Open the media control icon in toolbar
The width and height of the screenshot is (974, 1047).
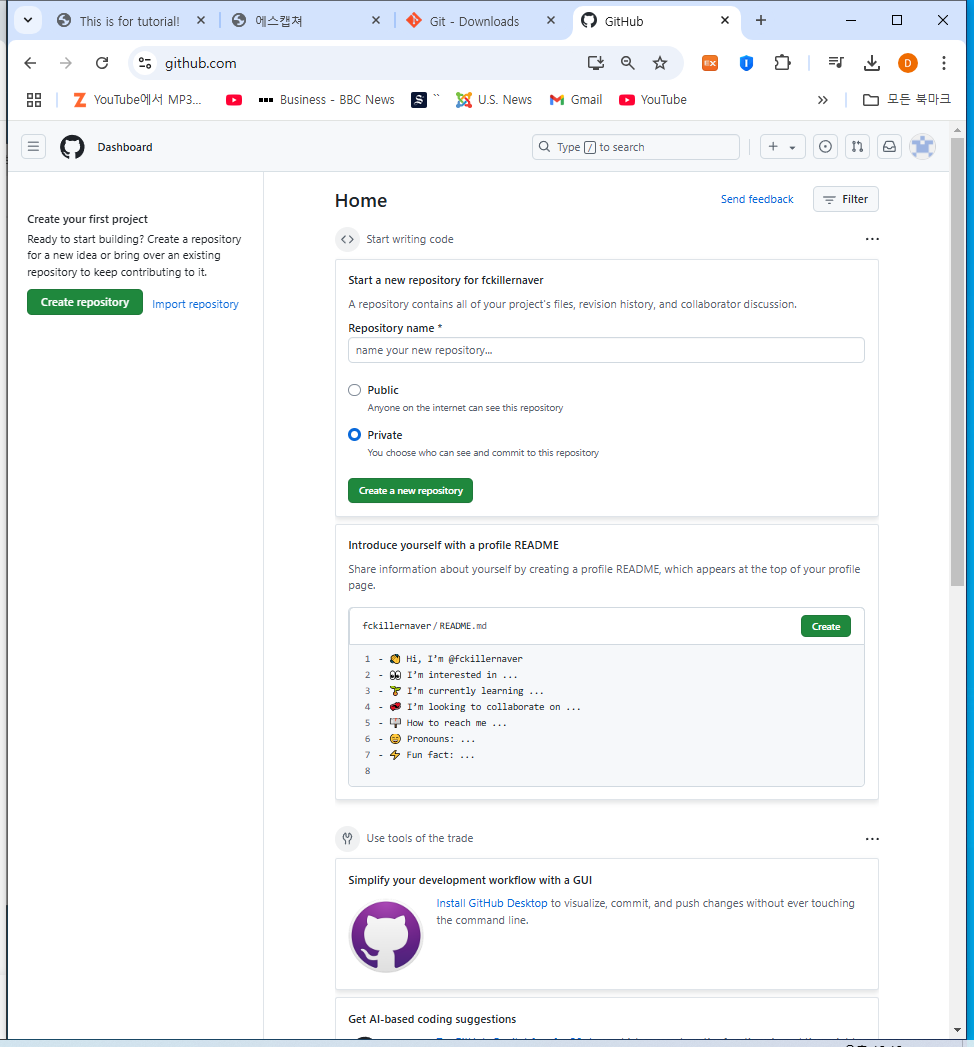point(836,63)
